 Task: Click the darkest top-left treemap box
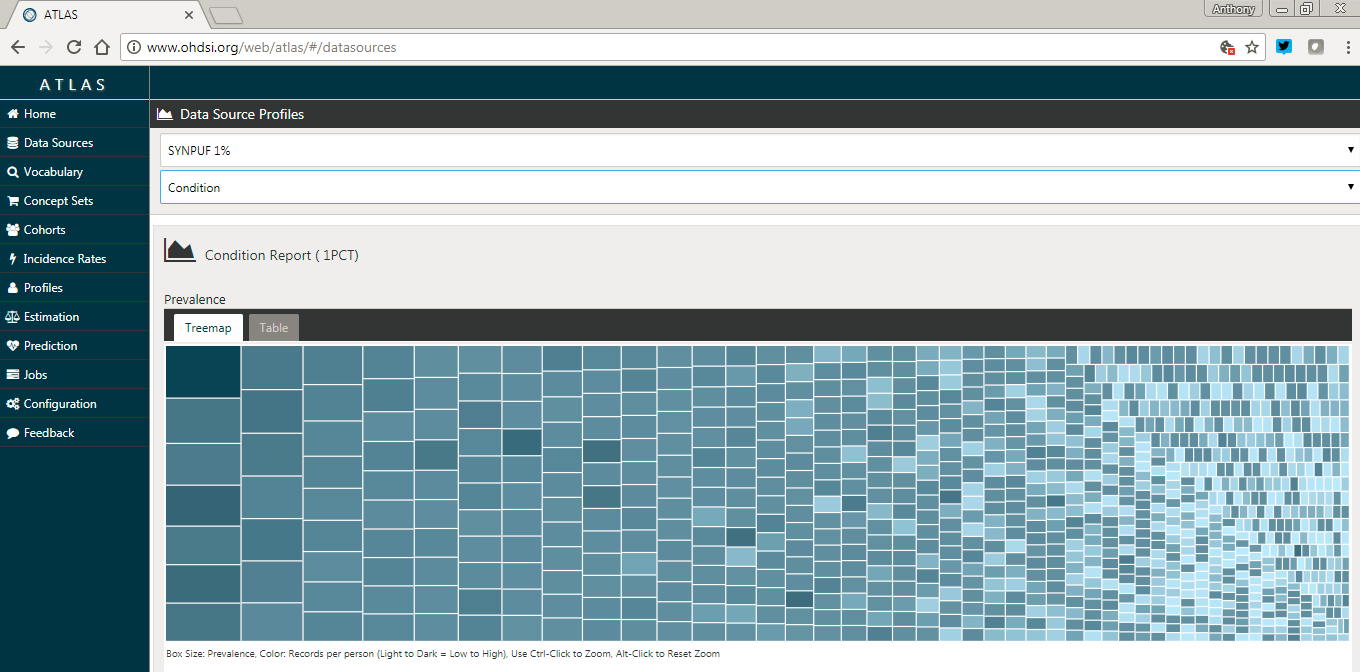pos(202,371)
